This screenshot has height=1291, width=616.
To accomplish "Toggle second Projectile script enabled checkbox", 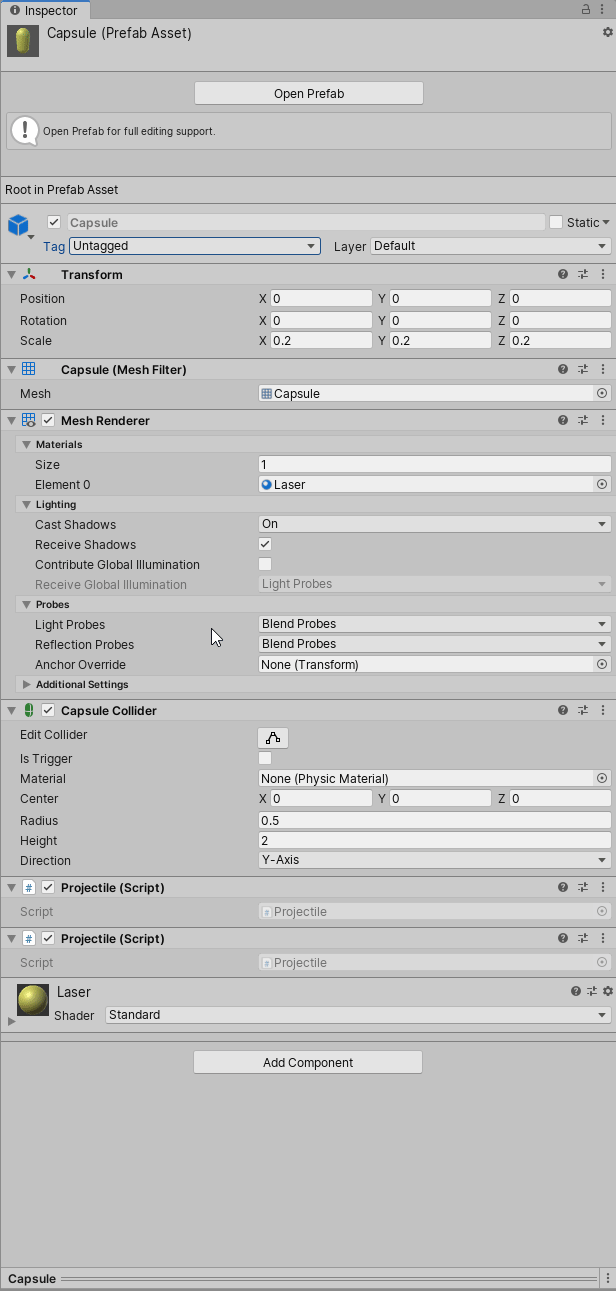I will [48, 938].
